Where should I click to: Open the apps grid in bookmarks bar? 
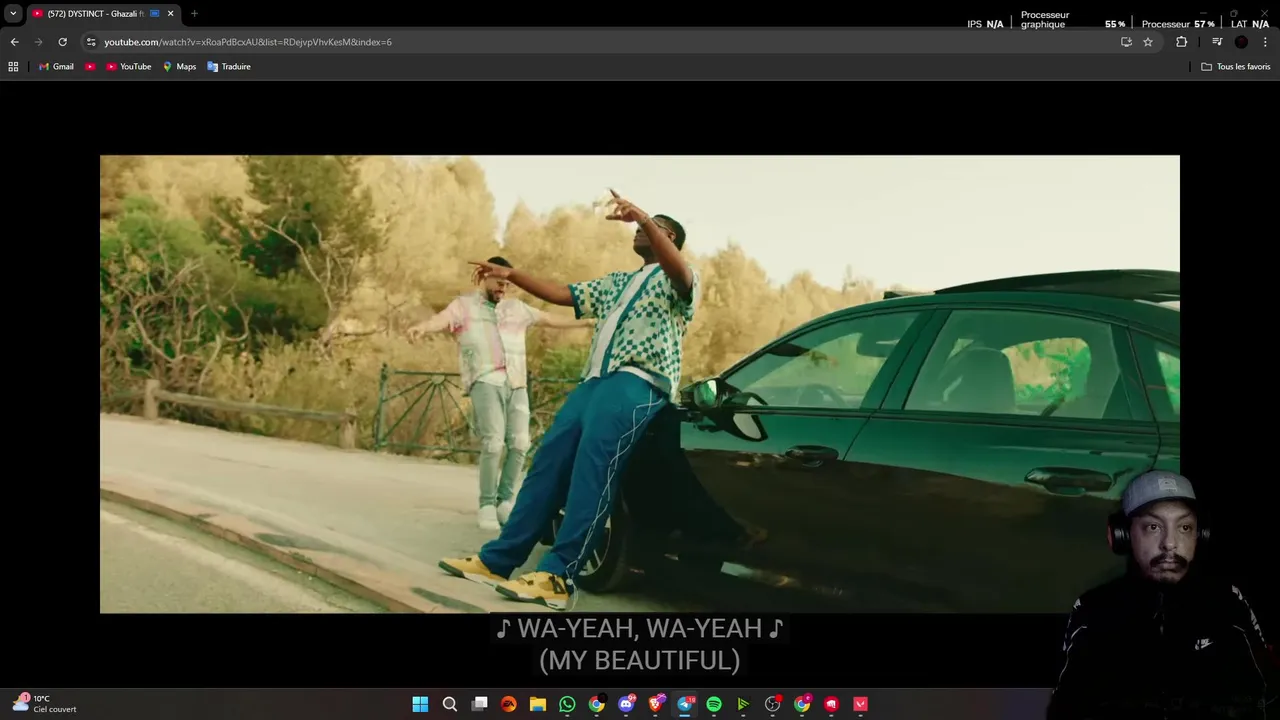(13, 67)
